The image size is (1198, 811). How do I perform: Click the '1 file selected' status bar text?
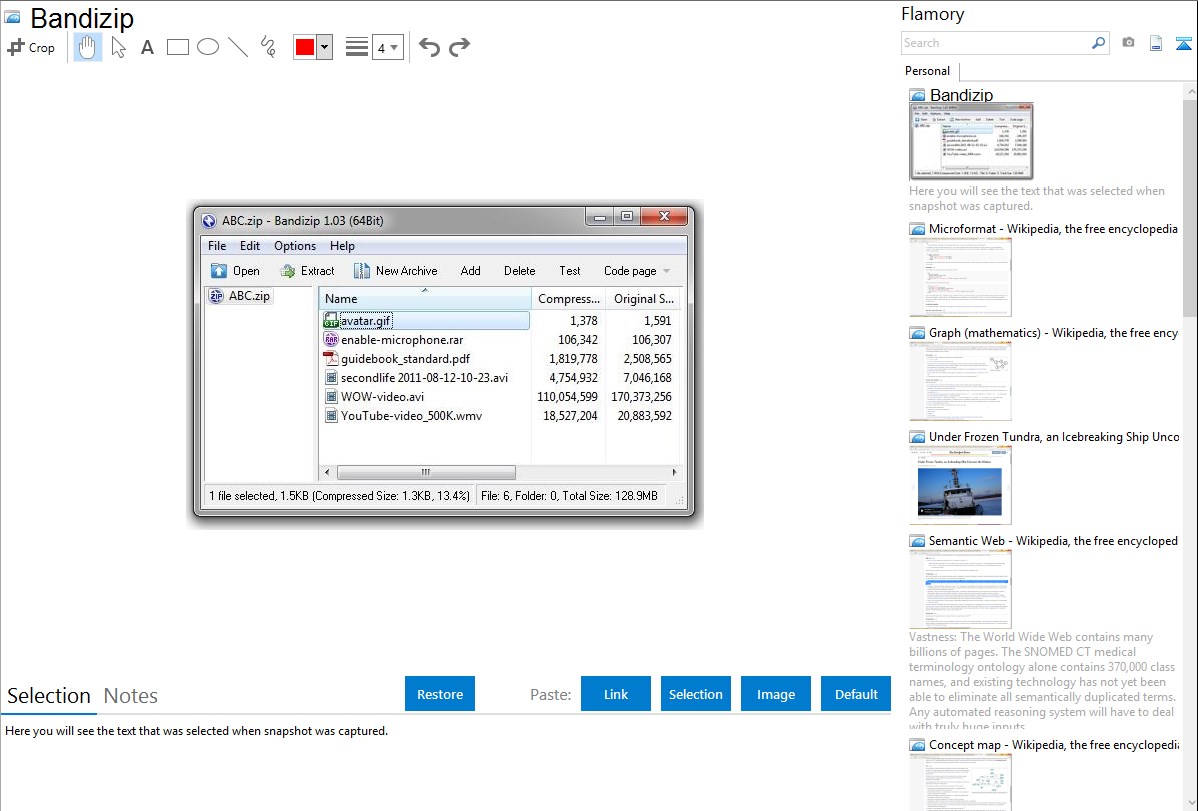(339, 496)
